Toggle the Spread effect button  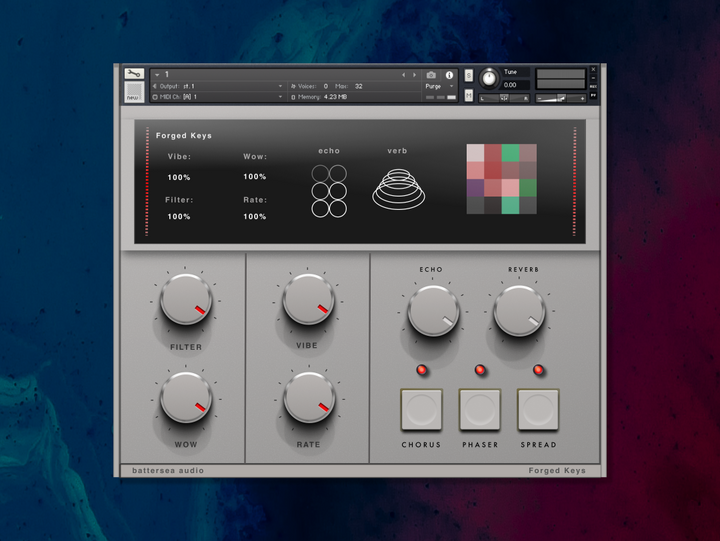tap(538, 409)
